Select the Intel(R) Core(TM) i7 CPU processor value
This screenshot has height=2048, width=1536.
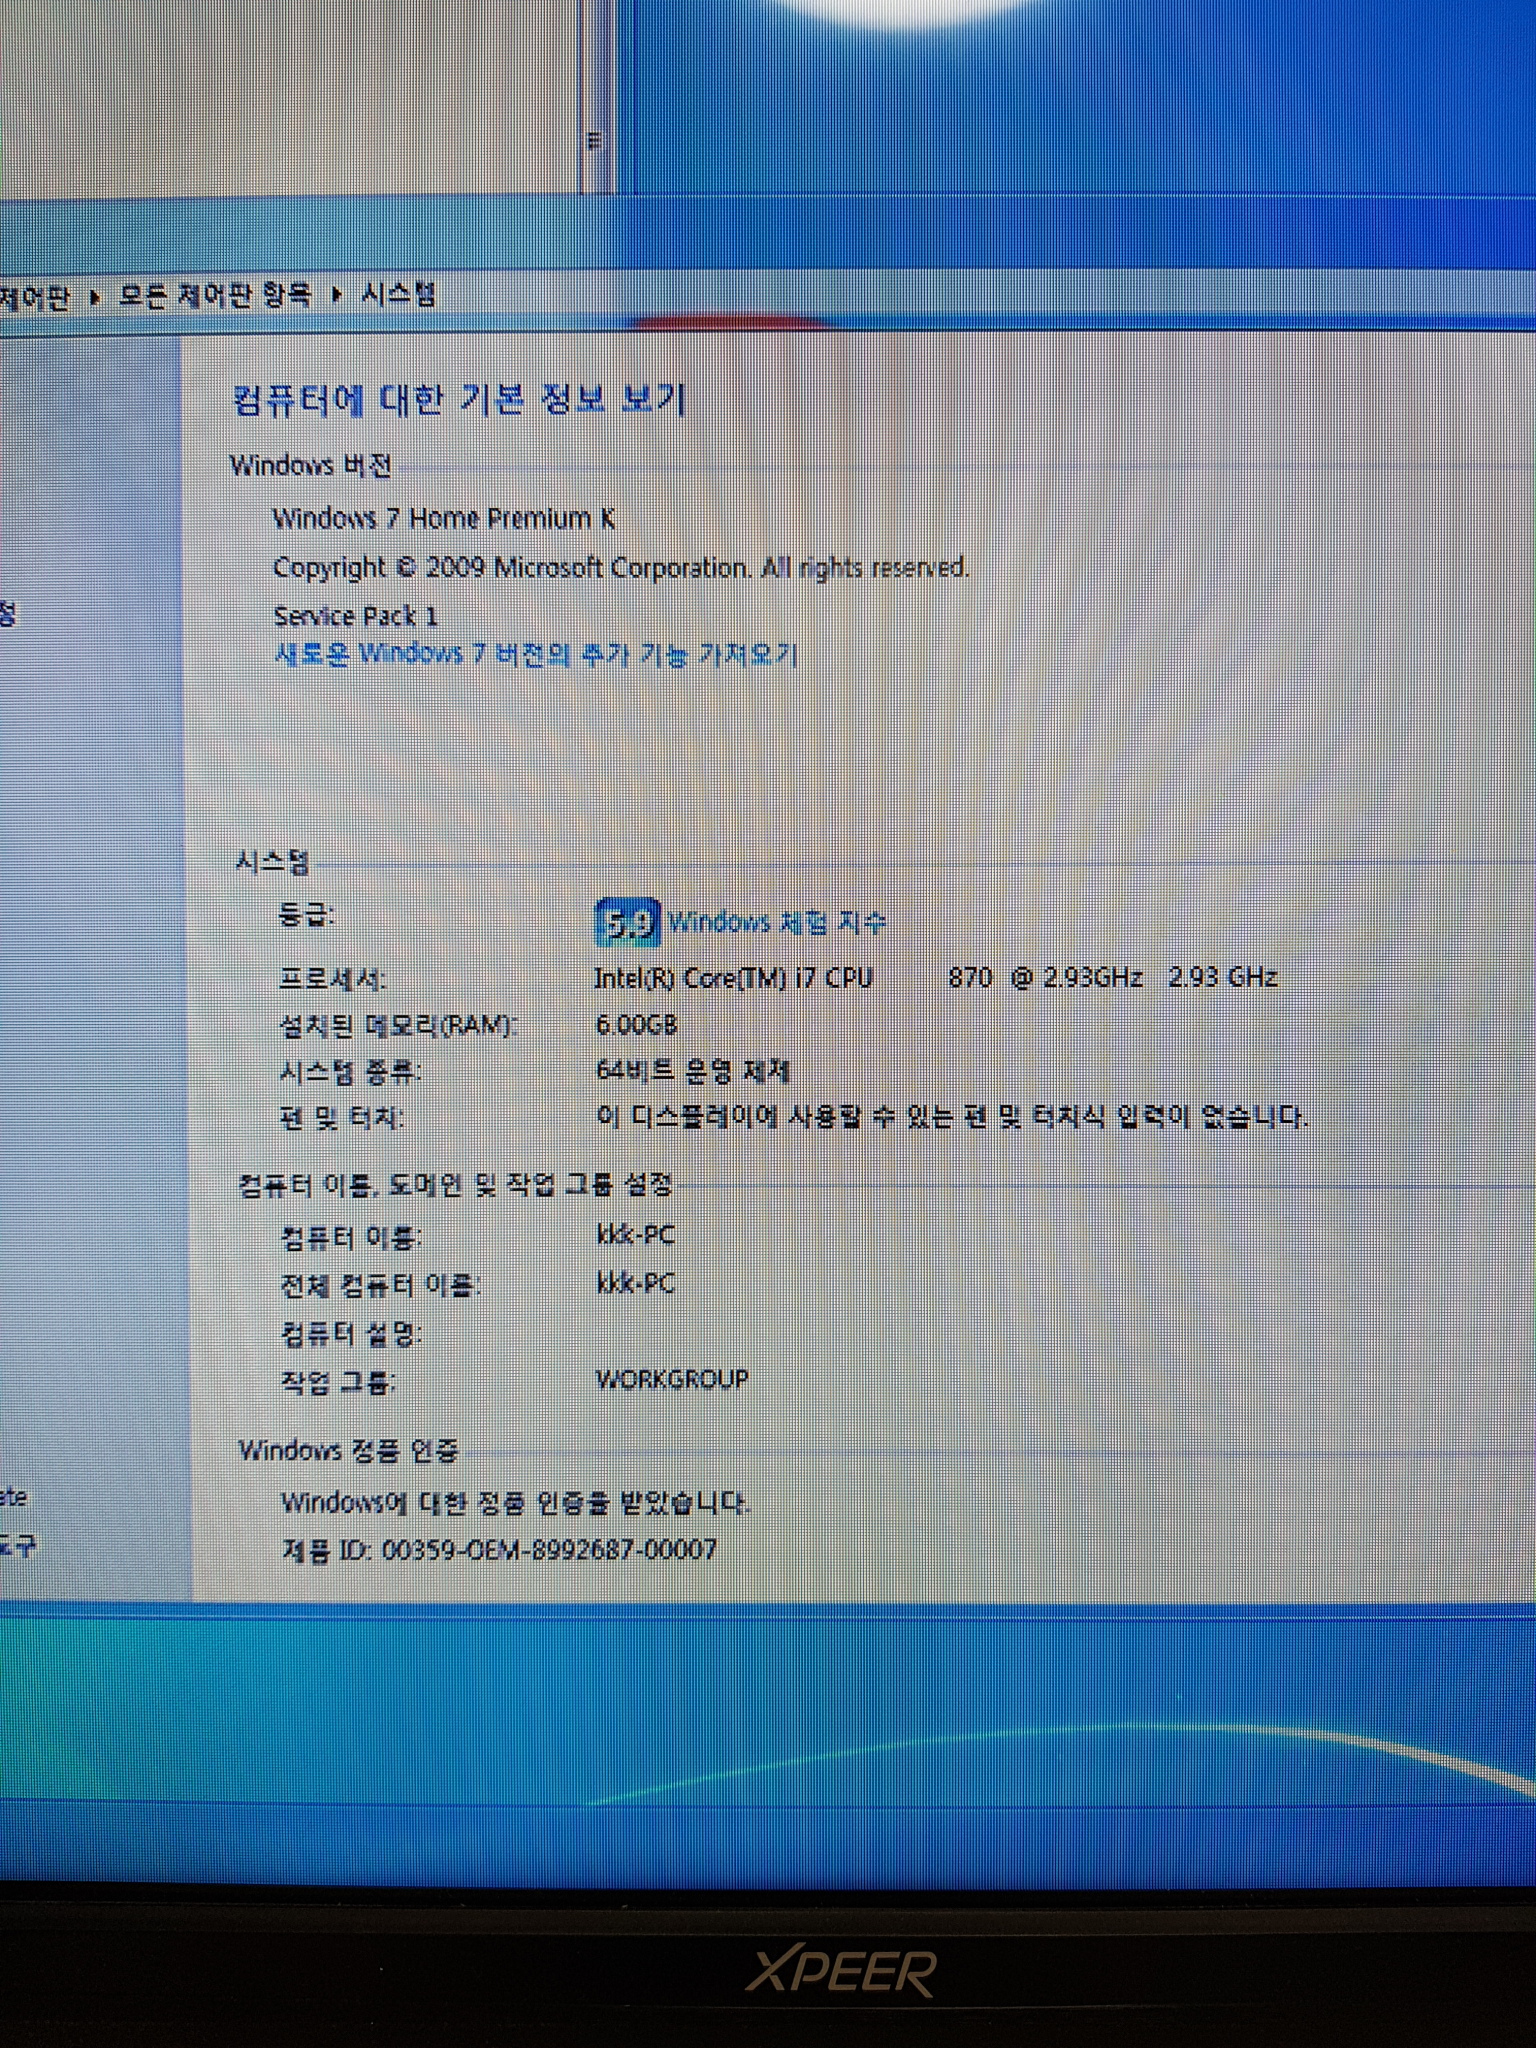[x=936, y=977]
